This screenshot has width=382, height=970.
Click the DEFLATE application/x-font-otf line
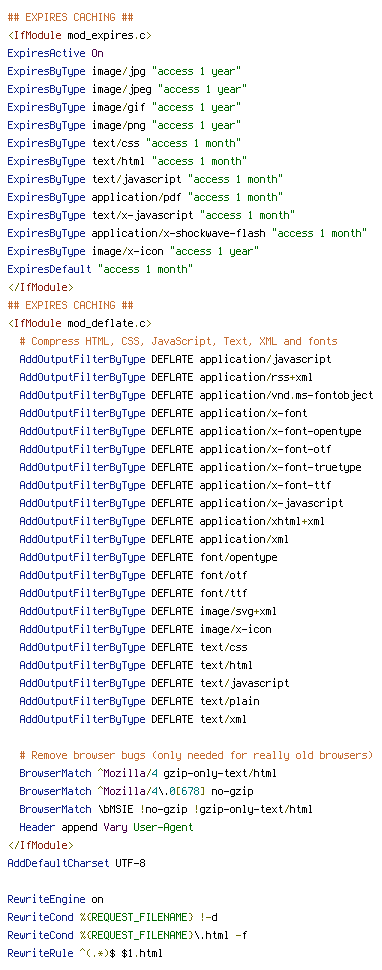176,449
